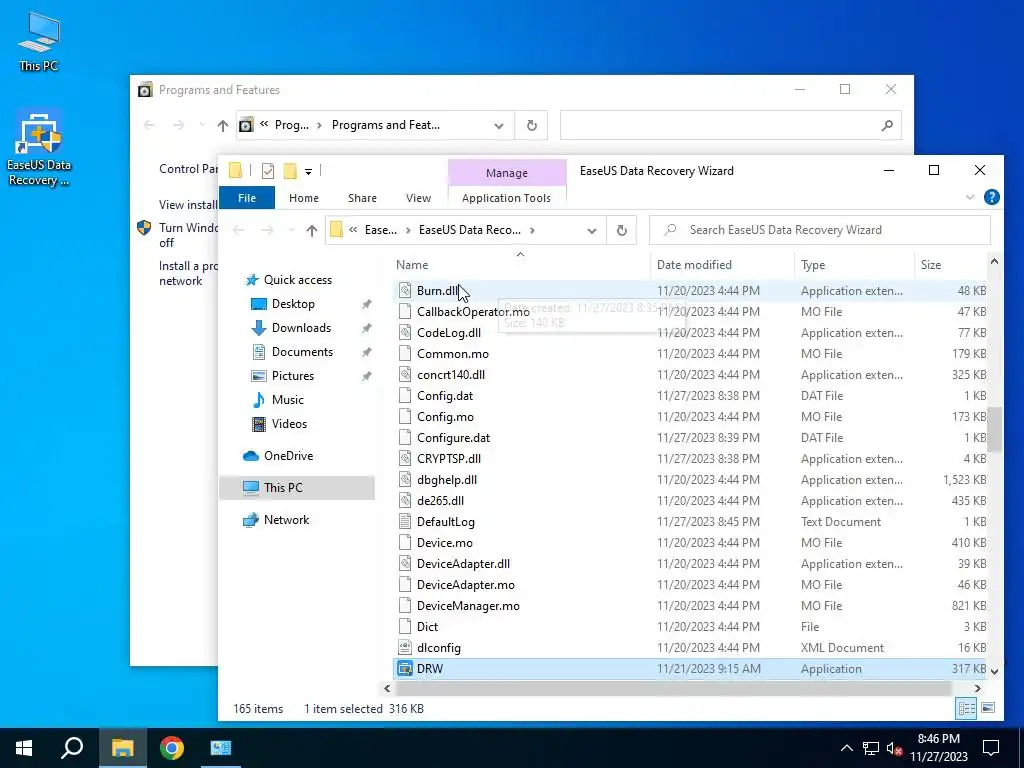Sort files by Type column
The width and height of the screenshot is (1024, 768).
click(x=813, y=264)
